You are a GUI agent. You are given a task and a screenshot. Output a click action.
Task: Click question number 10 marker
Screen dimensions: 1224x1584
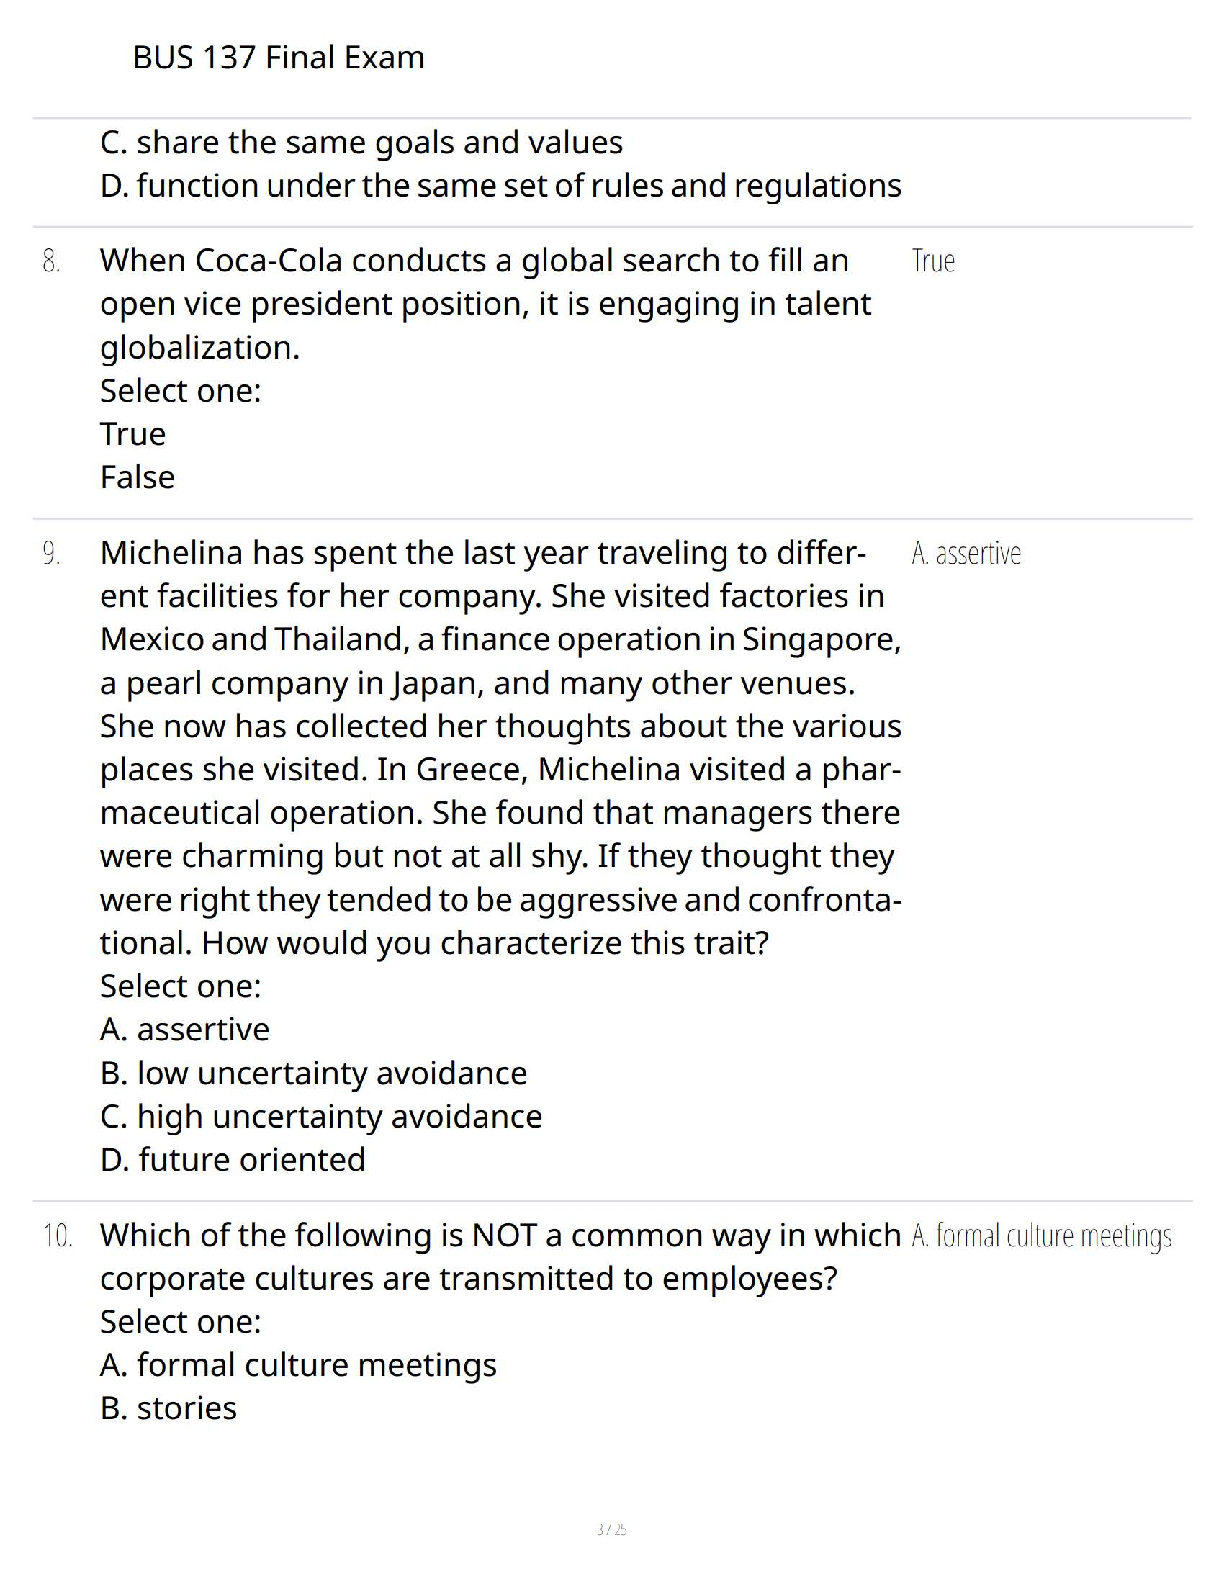57,1235
